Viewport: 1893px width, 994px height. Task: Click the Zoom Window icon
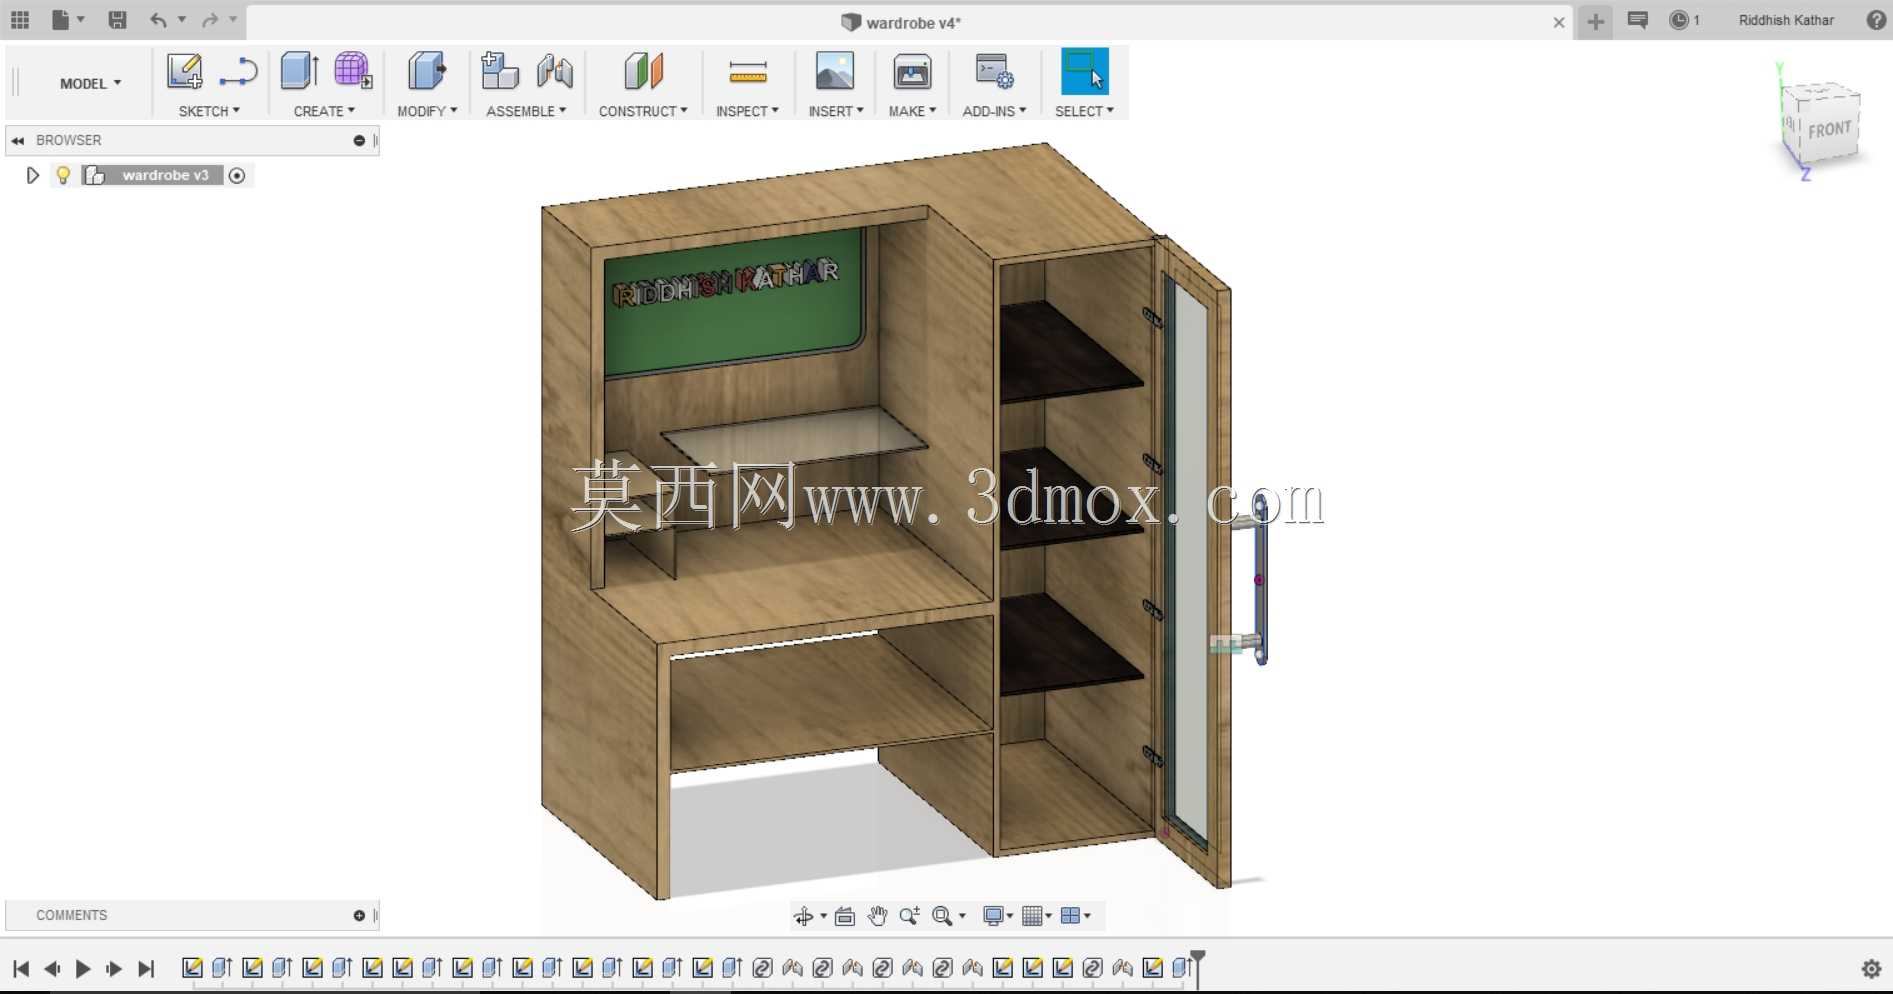point(942,916)
